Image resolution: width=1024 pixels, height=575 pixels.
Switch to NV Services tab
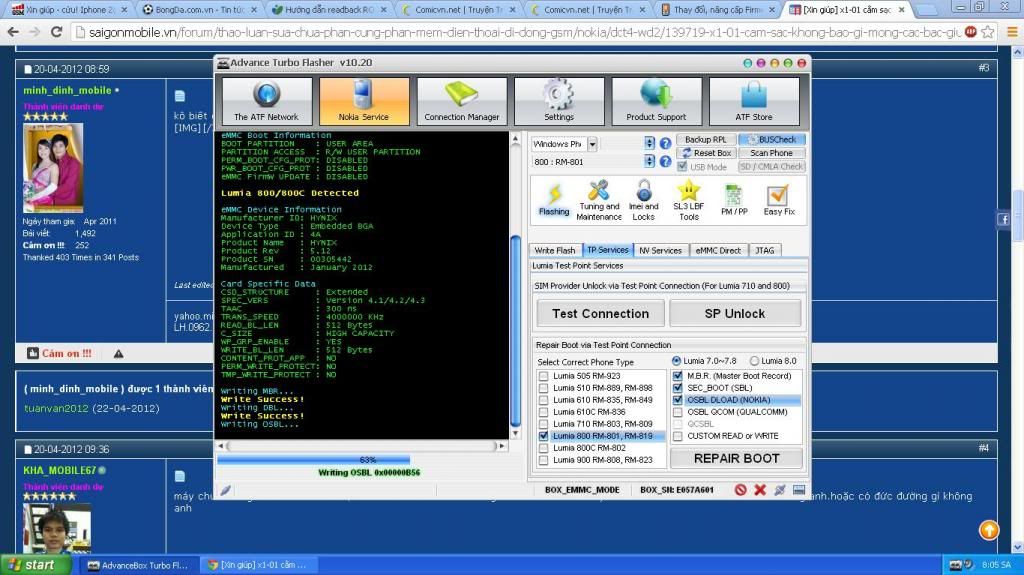click(660, 250)
